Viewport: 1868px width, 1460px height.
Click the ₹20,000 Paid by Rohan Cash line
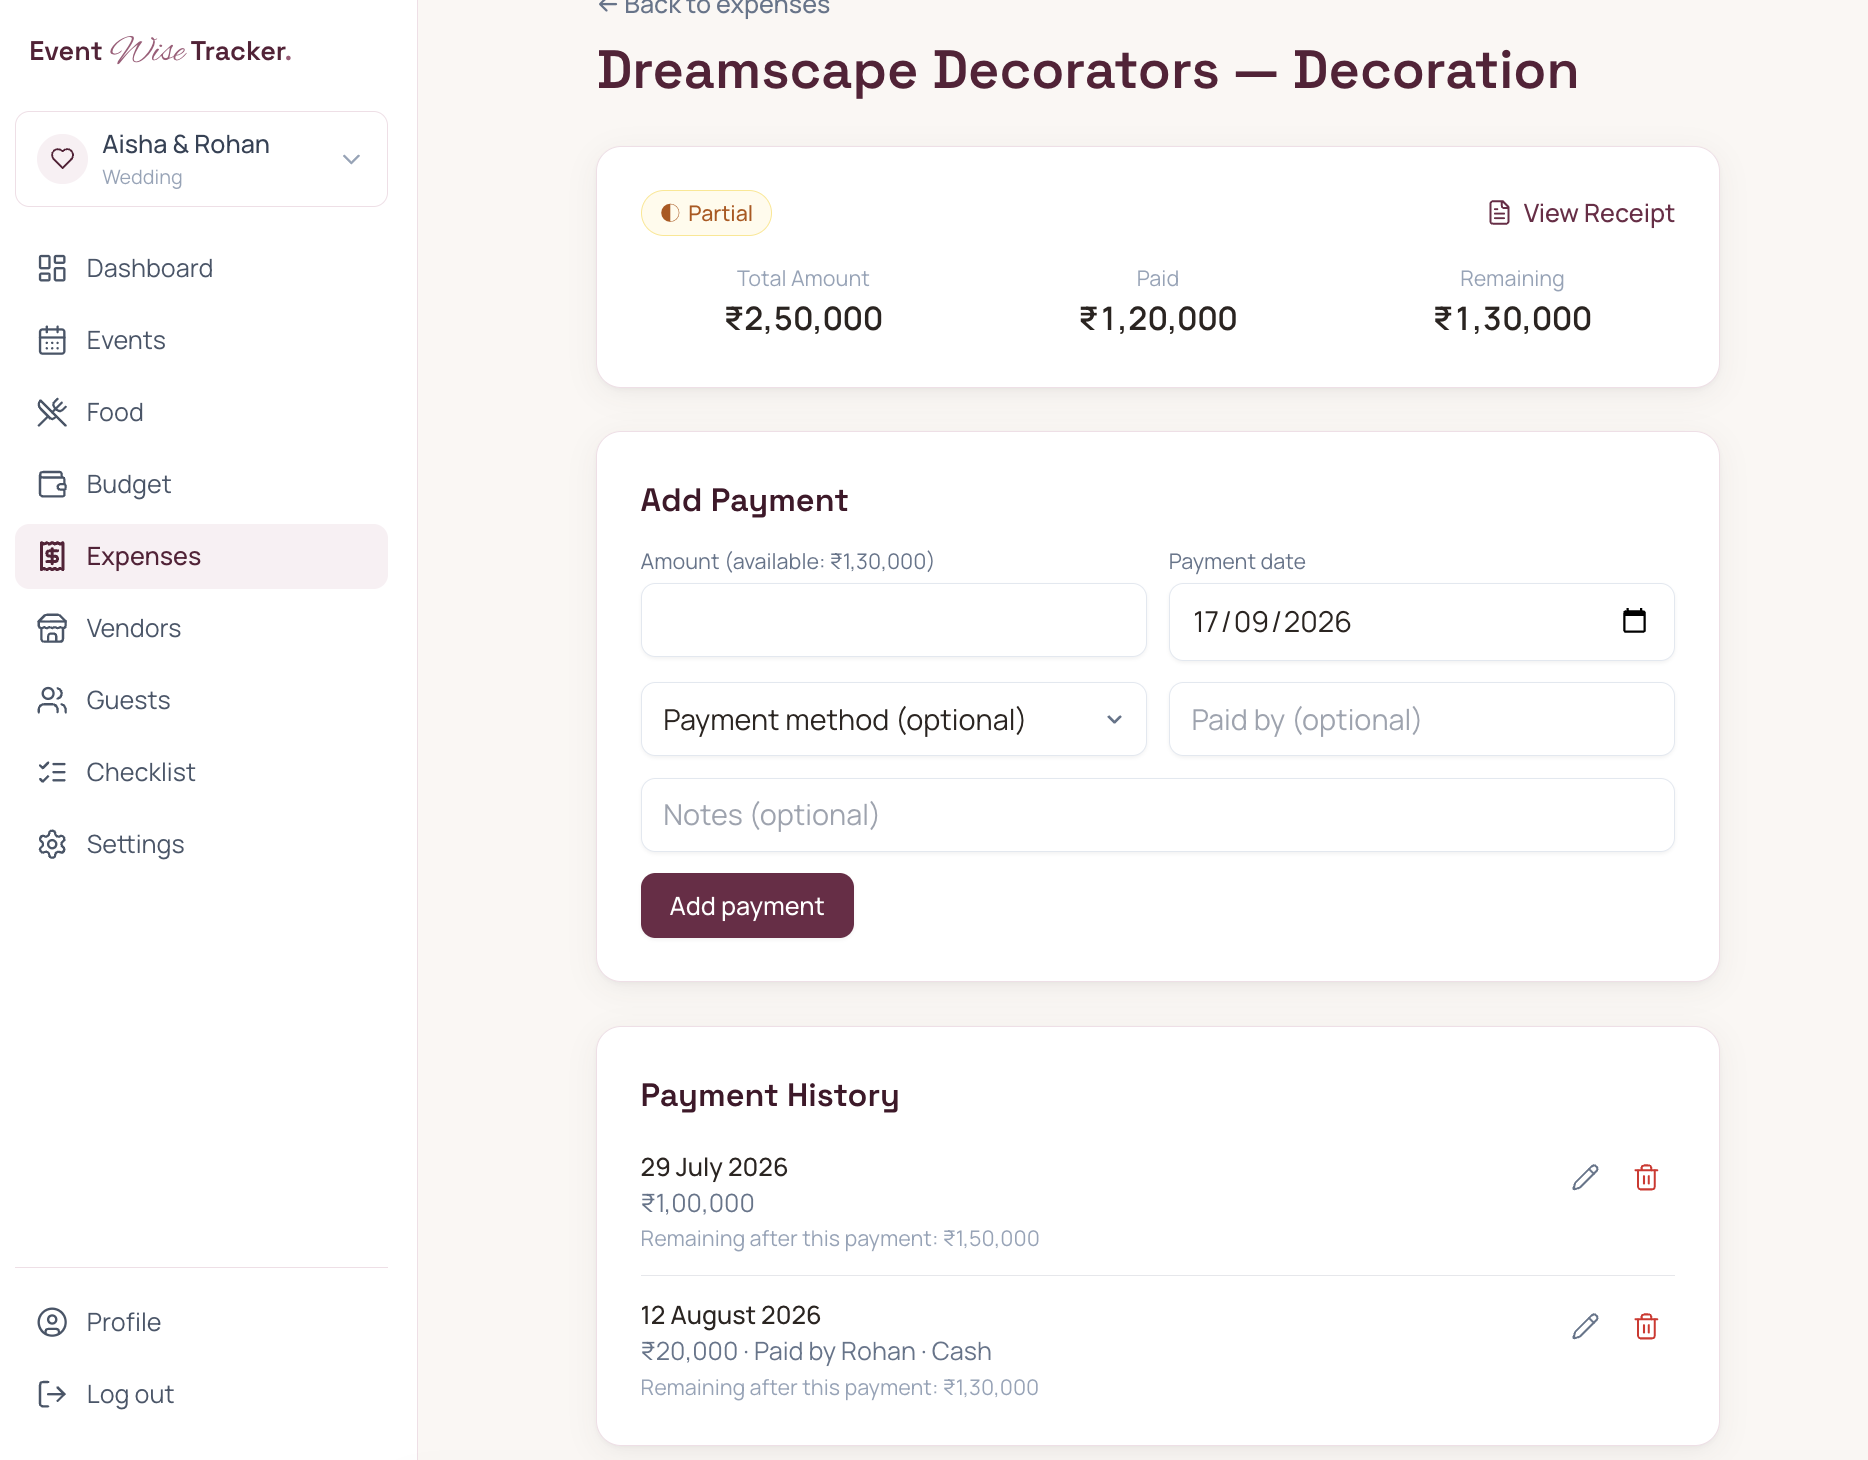coord(816,1351)
